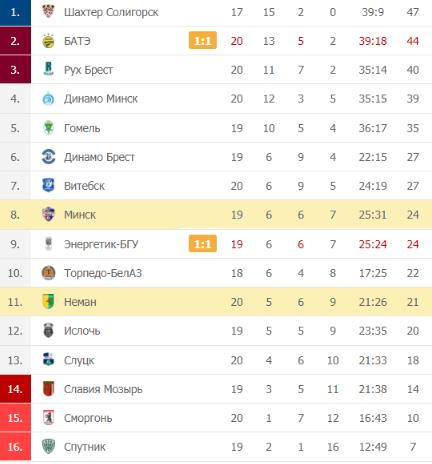Click the Гомель team logo
Image resolution: width=432 pixels, height=464 pixels.
tap(48, 128)
